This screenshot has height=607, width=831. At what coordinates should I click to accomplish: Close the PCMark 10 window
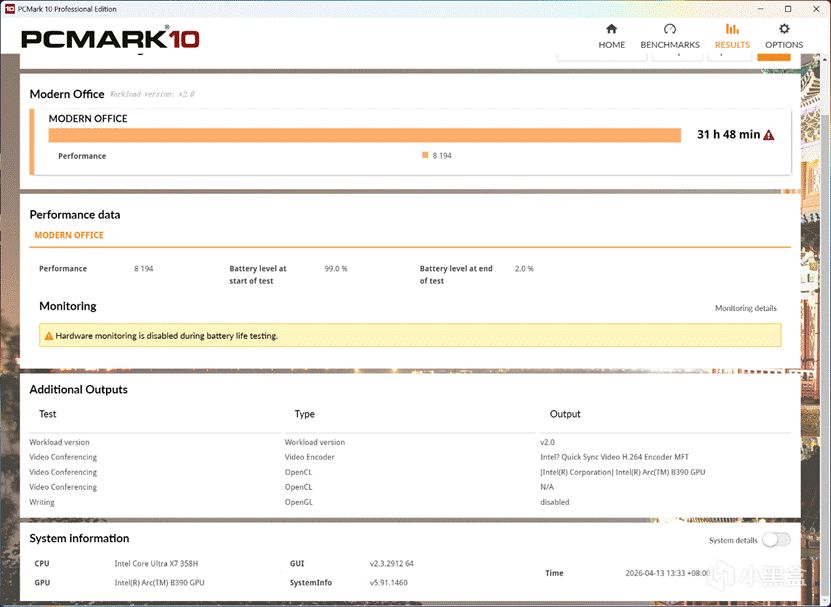pyautogui.click(x=816, y=8)
